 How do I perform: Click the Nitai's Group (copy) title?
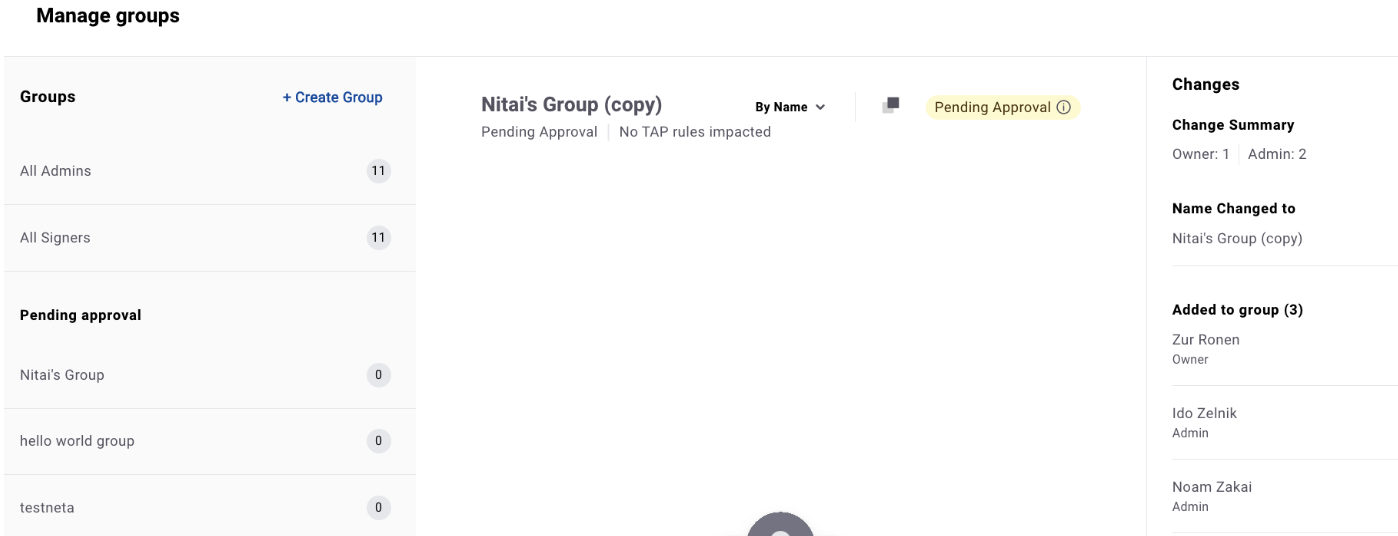[572, 105]
